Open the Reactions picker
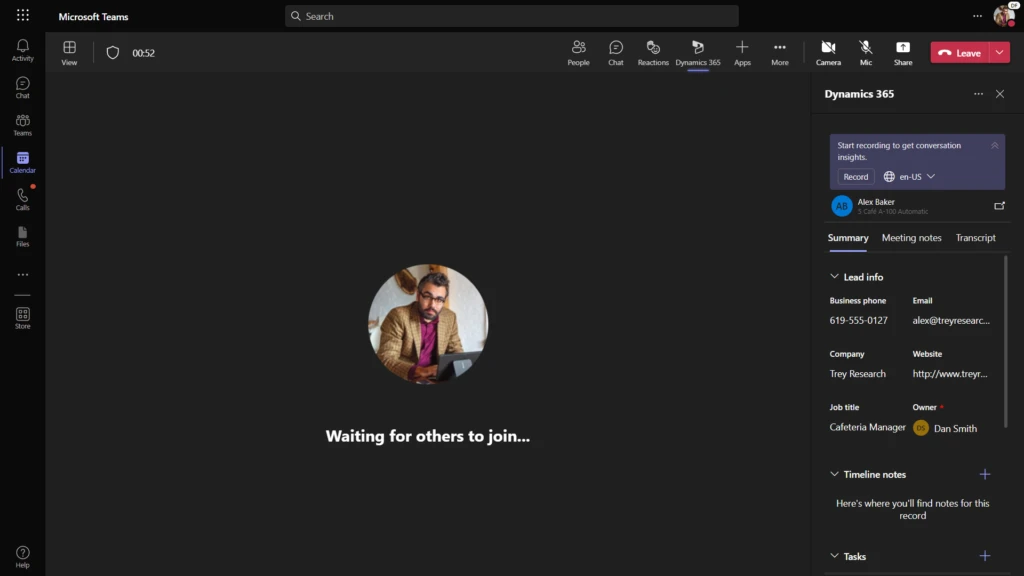The width and height of the screenshot is (1024, 576). 653,52
